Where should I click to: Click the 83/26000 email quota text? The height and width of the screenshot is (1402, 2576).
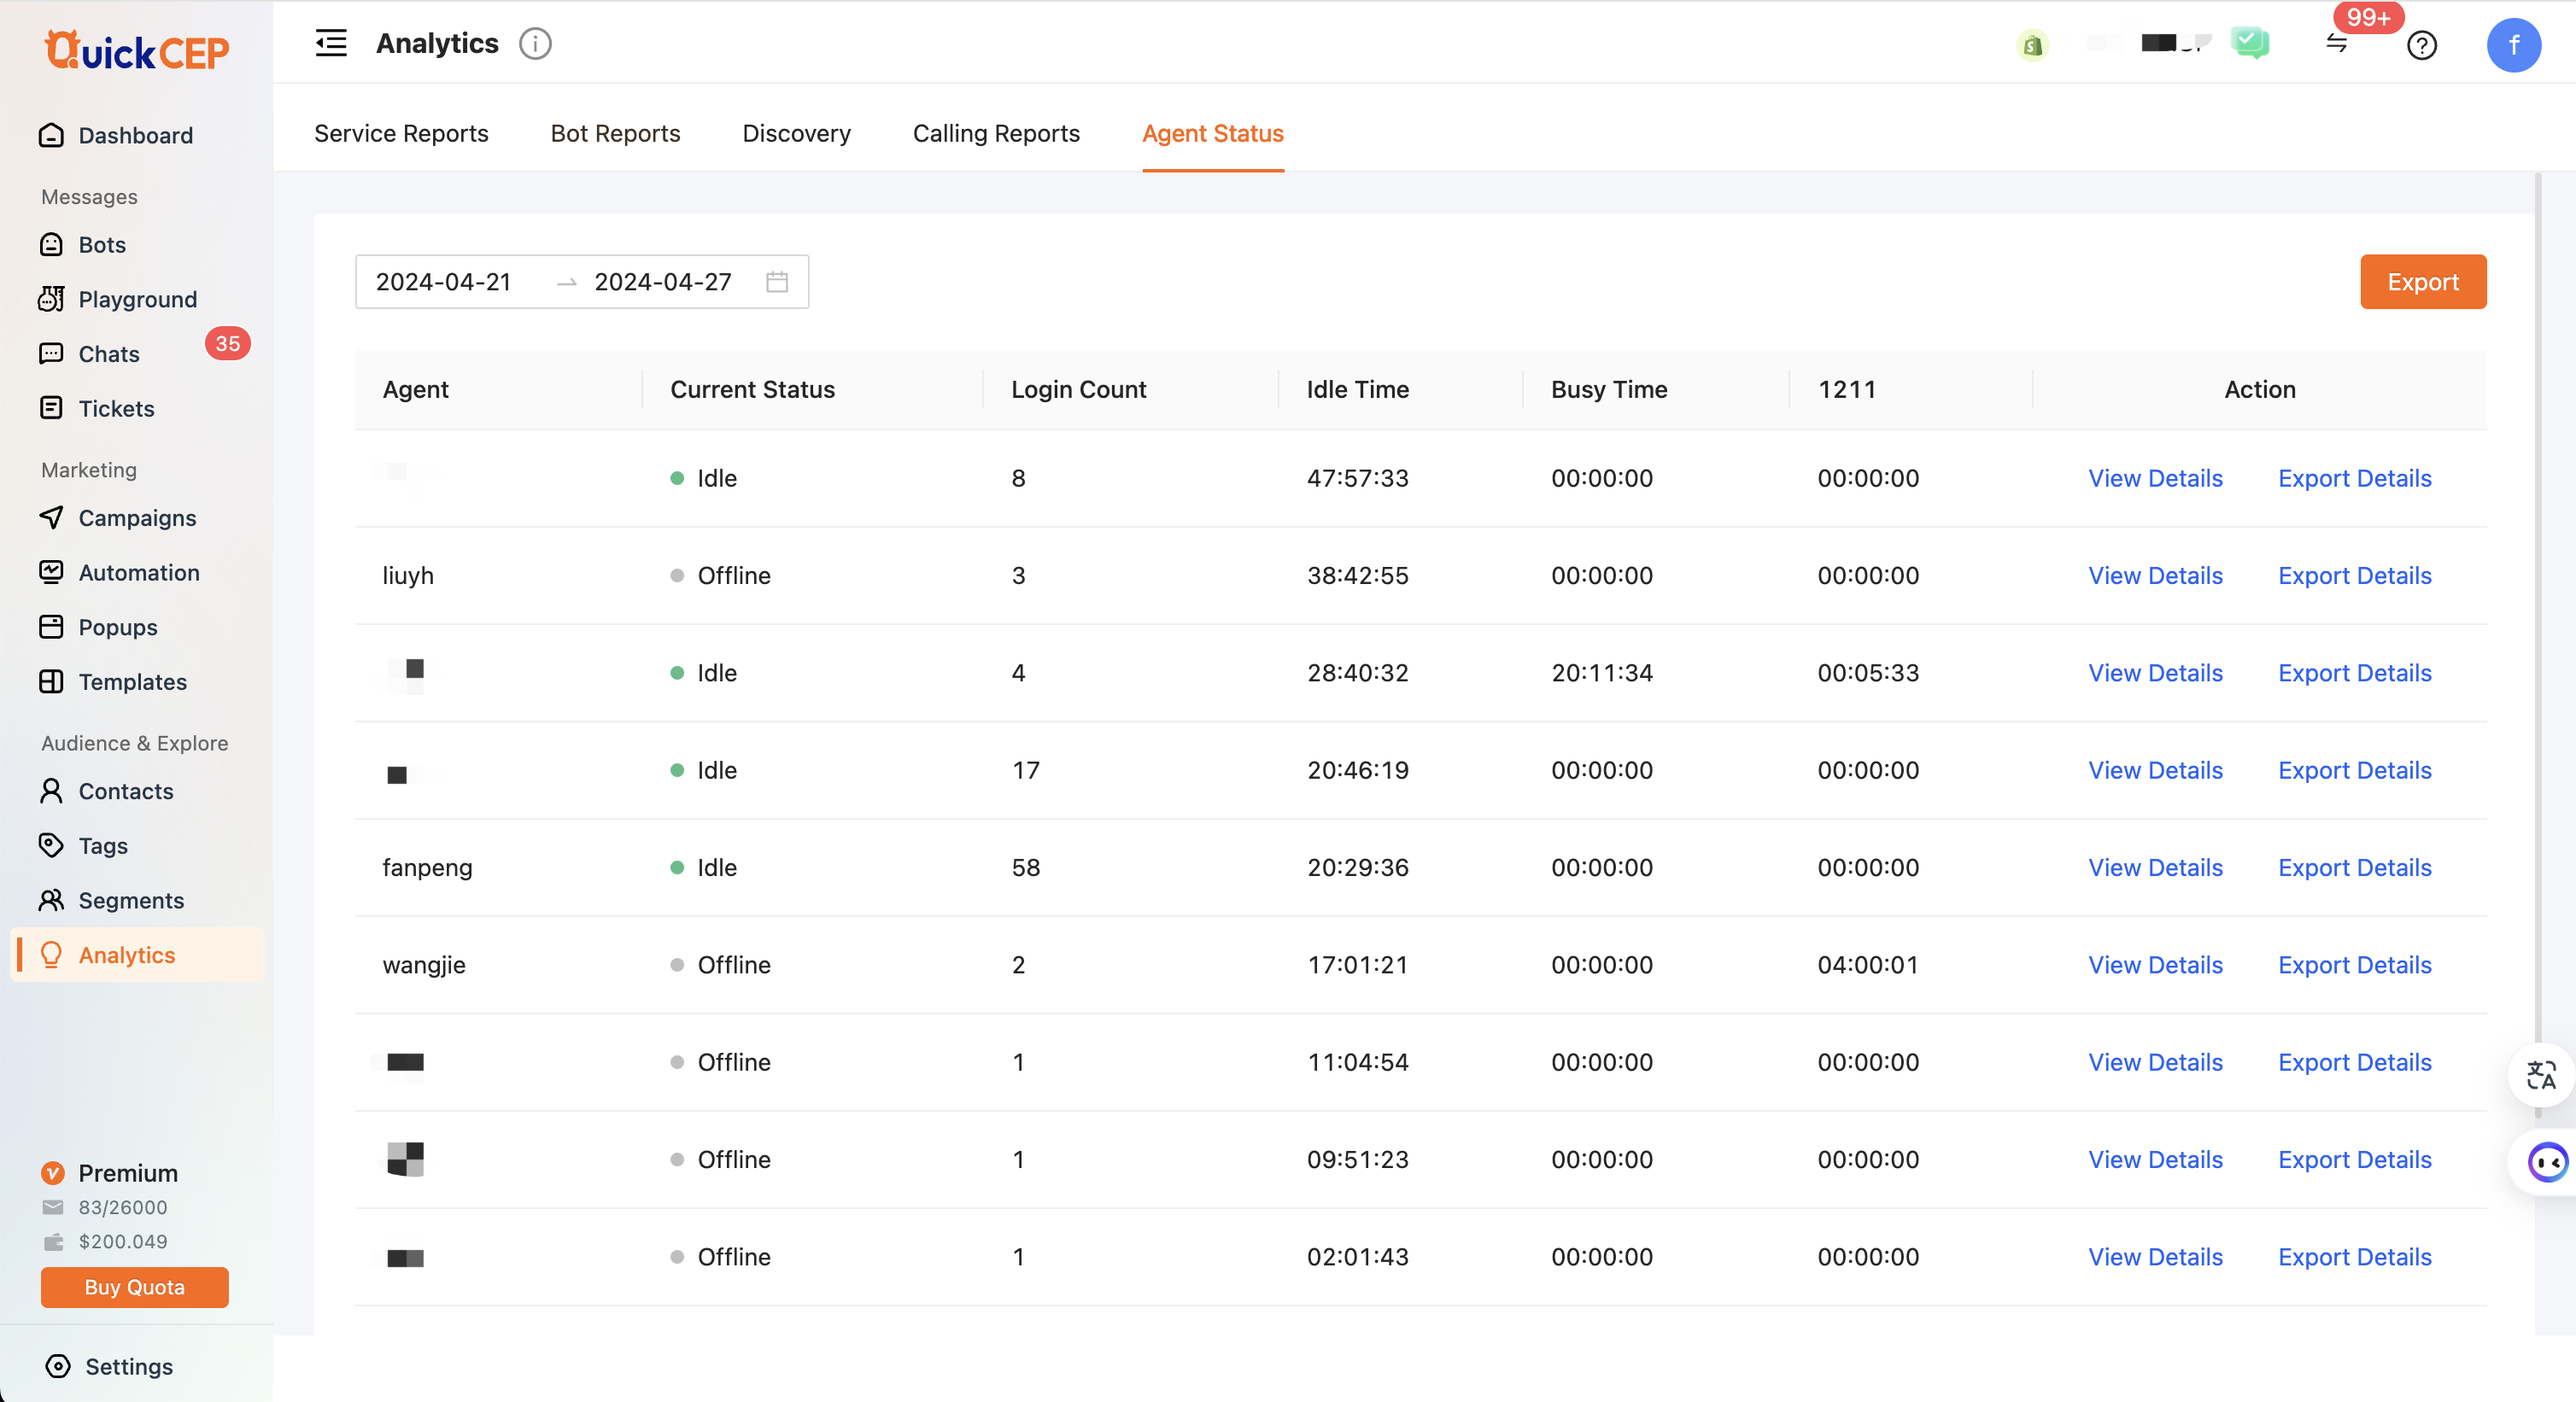click(123, 1207)
